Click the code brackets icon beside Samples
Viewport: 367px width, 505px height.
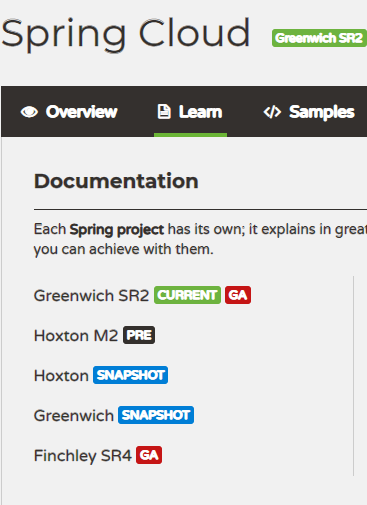tap(272, 112)
